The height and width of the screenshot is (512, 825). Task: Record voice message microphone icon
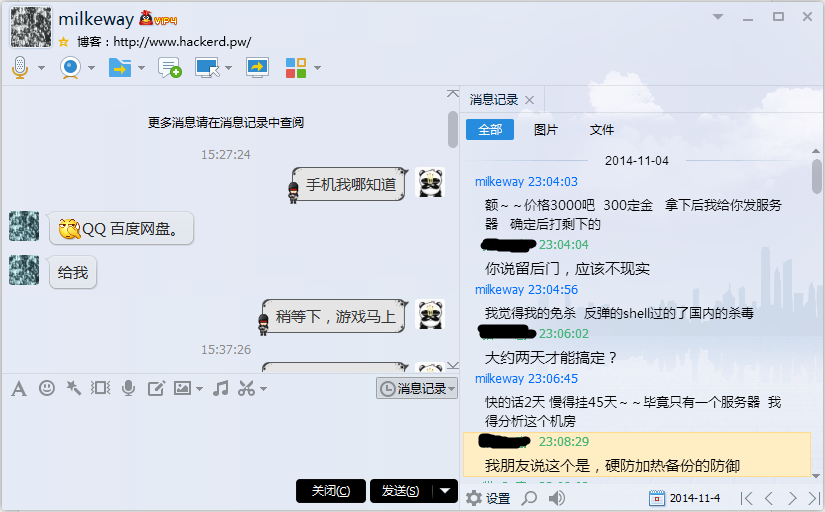pos(128,388)
